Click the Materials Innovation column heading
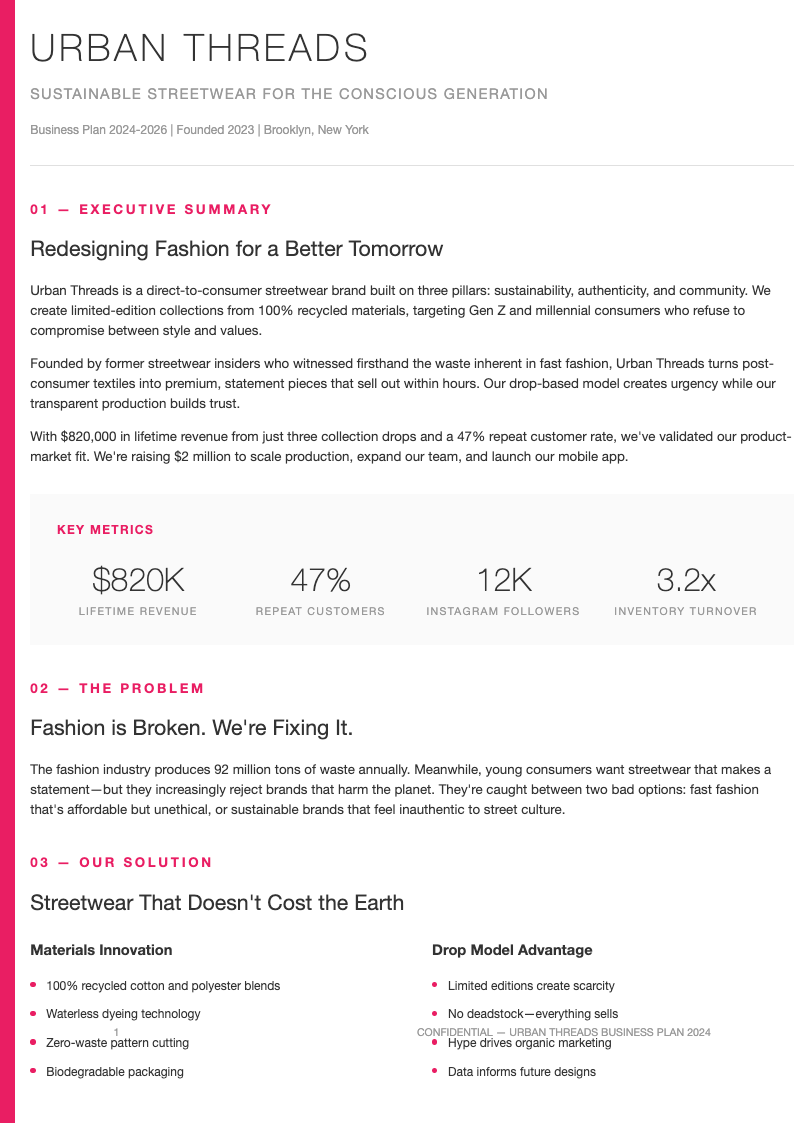This screenshot has height=1123, width=794. tap(101, 950)
